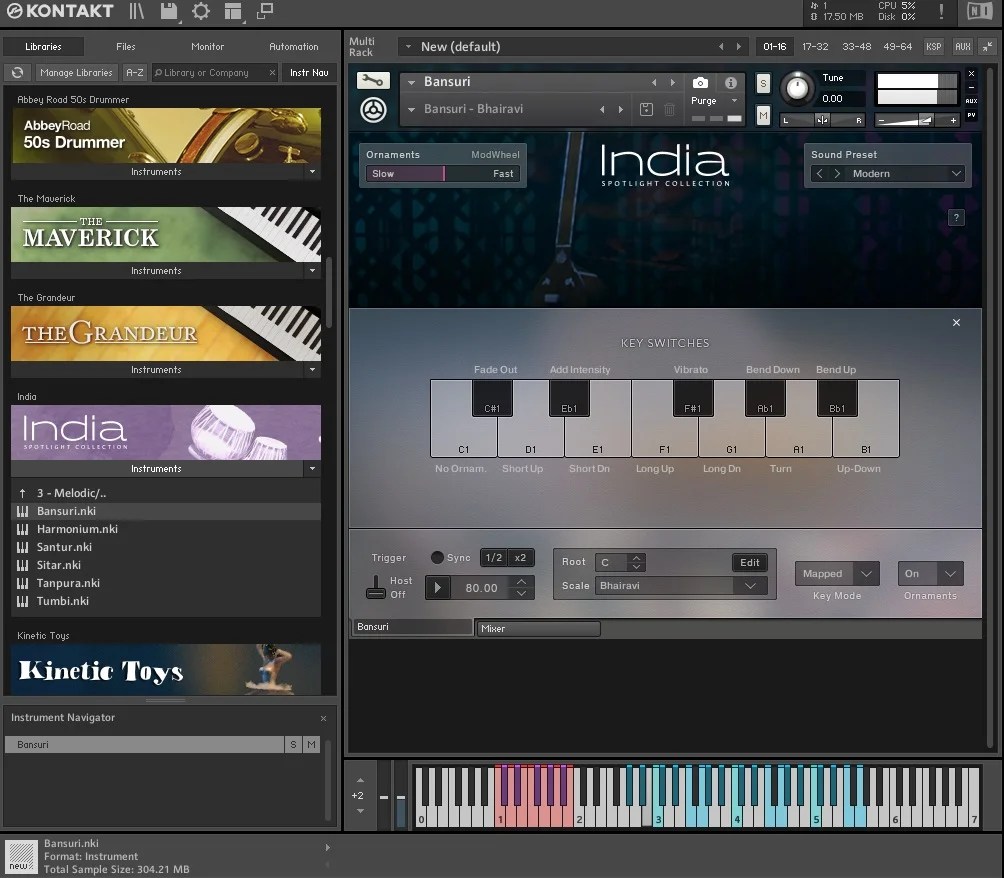Enable the Sync toggle in the Trigger section
Image resolution: width=1004 pixels, height=878 pixels.
point(437,558)
